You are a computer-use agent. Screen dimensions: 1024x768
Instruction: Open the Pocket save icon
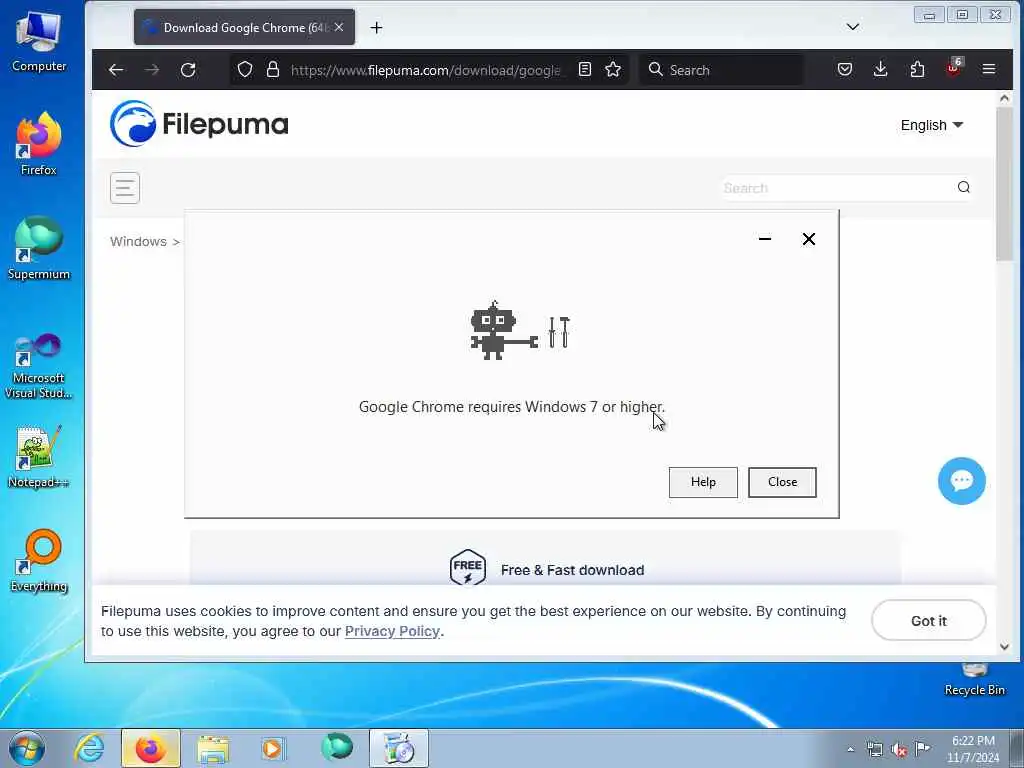[x=844, y=69]
